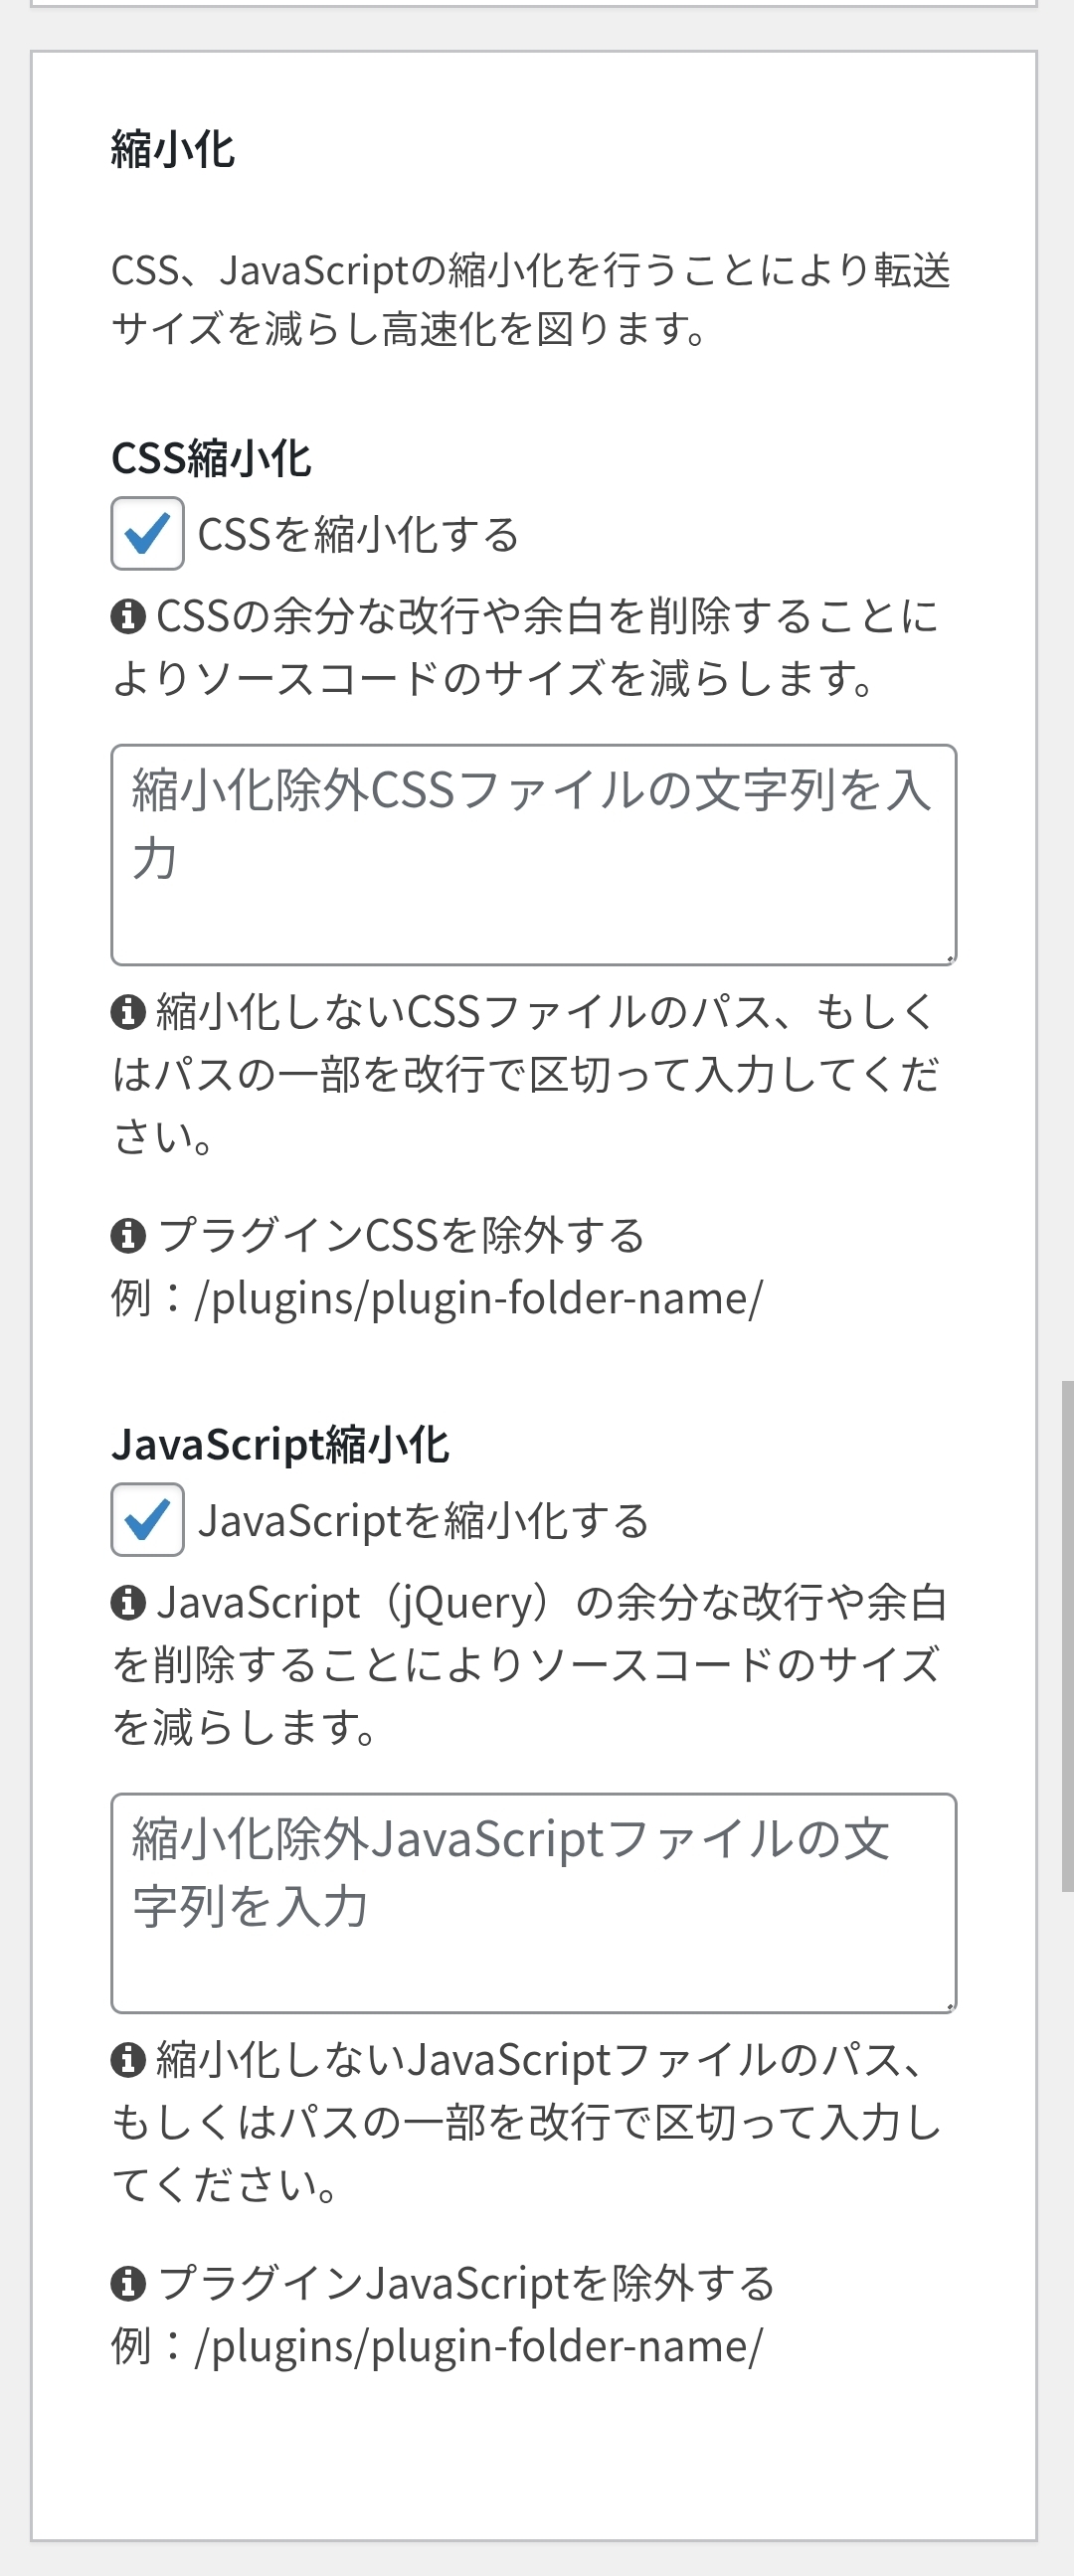Click info icon before 縮小化しないJavaScriptファイルのパス
The height and width of the screenshot is (2576, 1074).
(128, 2060)
